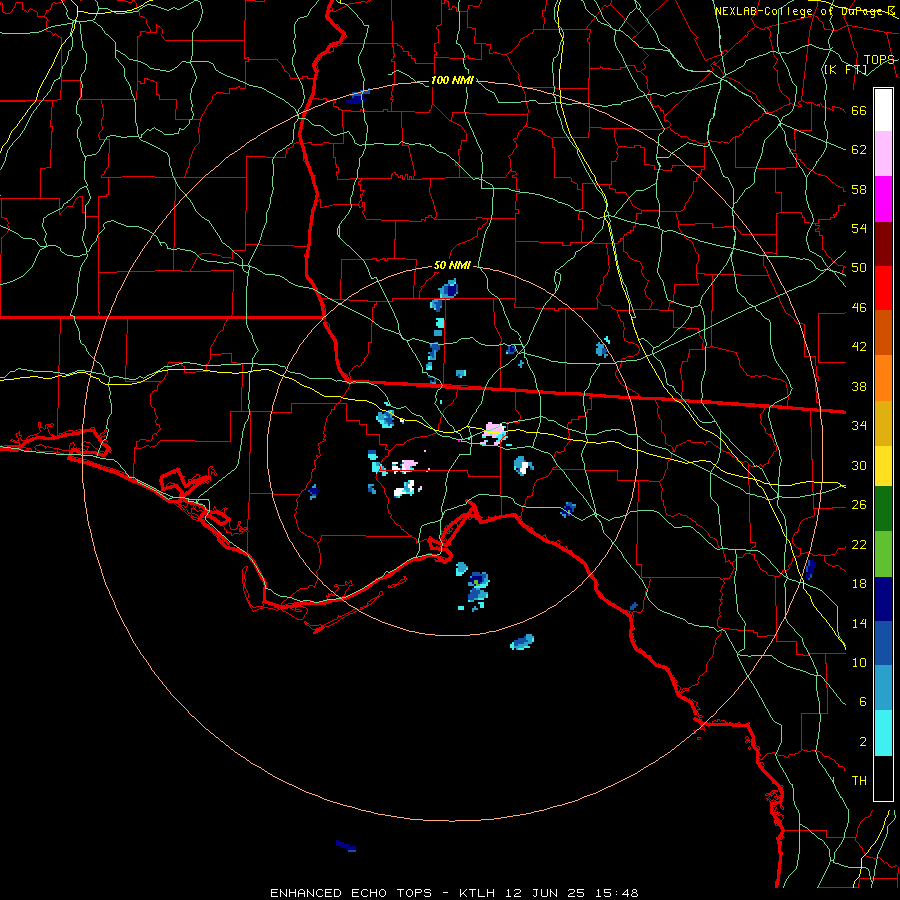
Task: Click the NEXLAB-College of DuPage text
Action: [x=805, y=11]
